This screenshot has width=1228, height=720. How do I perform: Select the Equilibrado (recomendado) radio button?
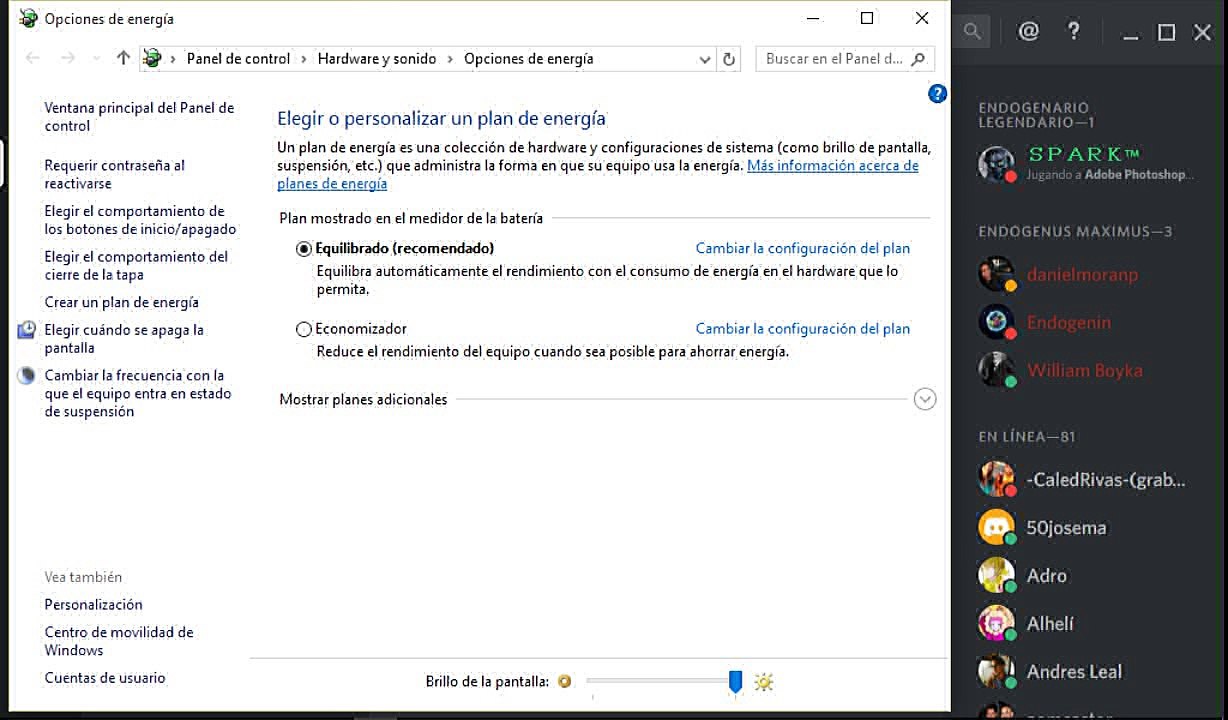[x=304, y=249]
